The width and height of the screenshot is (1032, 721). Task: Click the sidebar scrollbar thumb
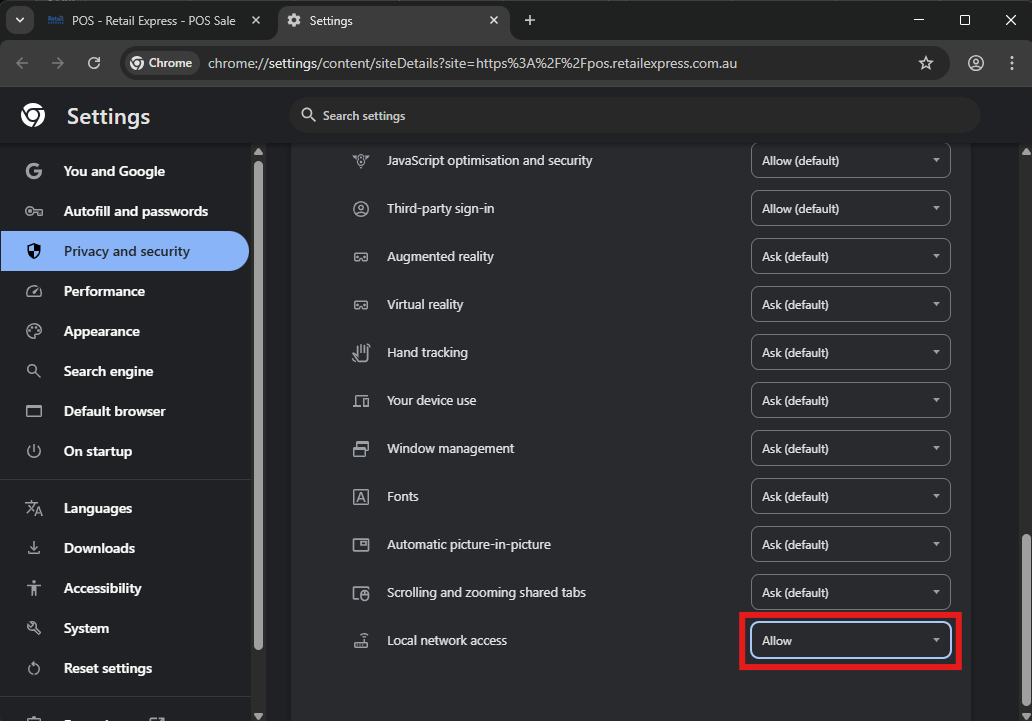point(258,405)
